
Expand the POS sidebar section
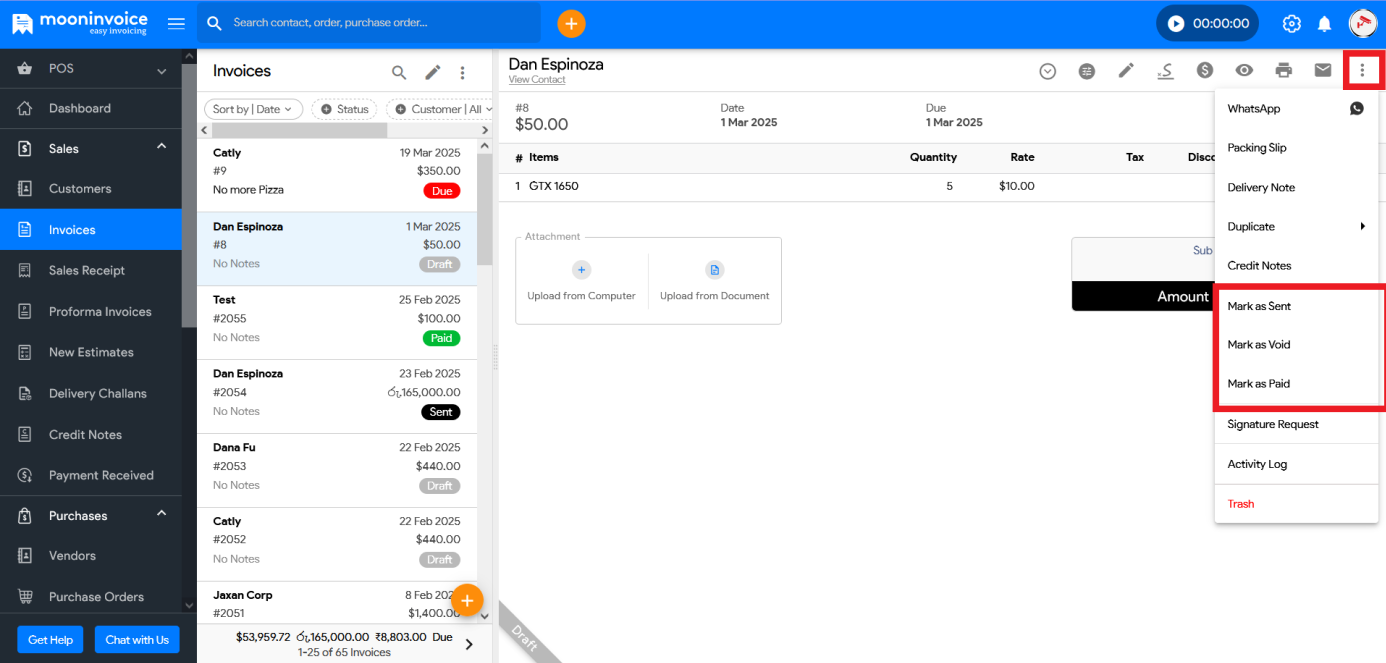91,69
